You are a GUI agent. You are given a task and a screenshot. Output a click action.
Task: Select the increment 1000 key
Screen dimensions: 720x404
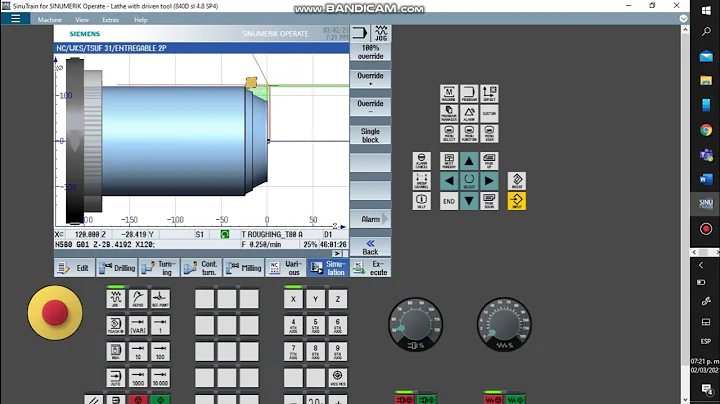click(138, 377)
